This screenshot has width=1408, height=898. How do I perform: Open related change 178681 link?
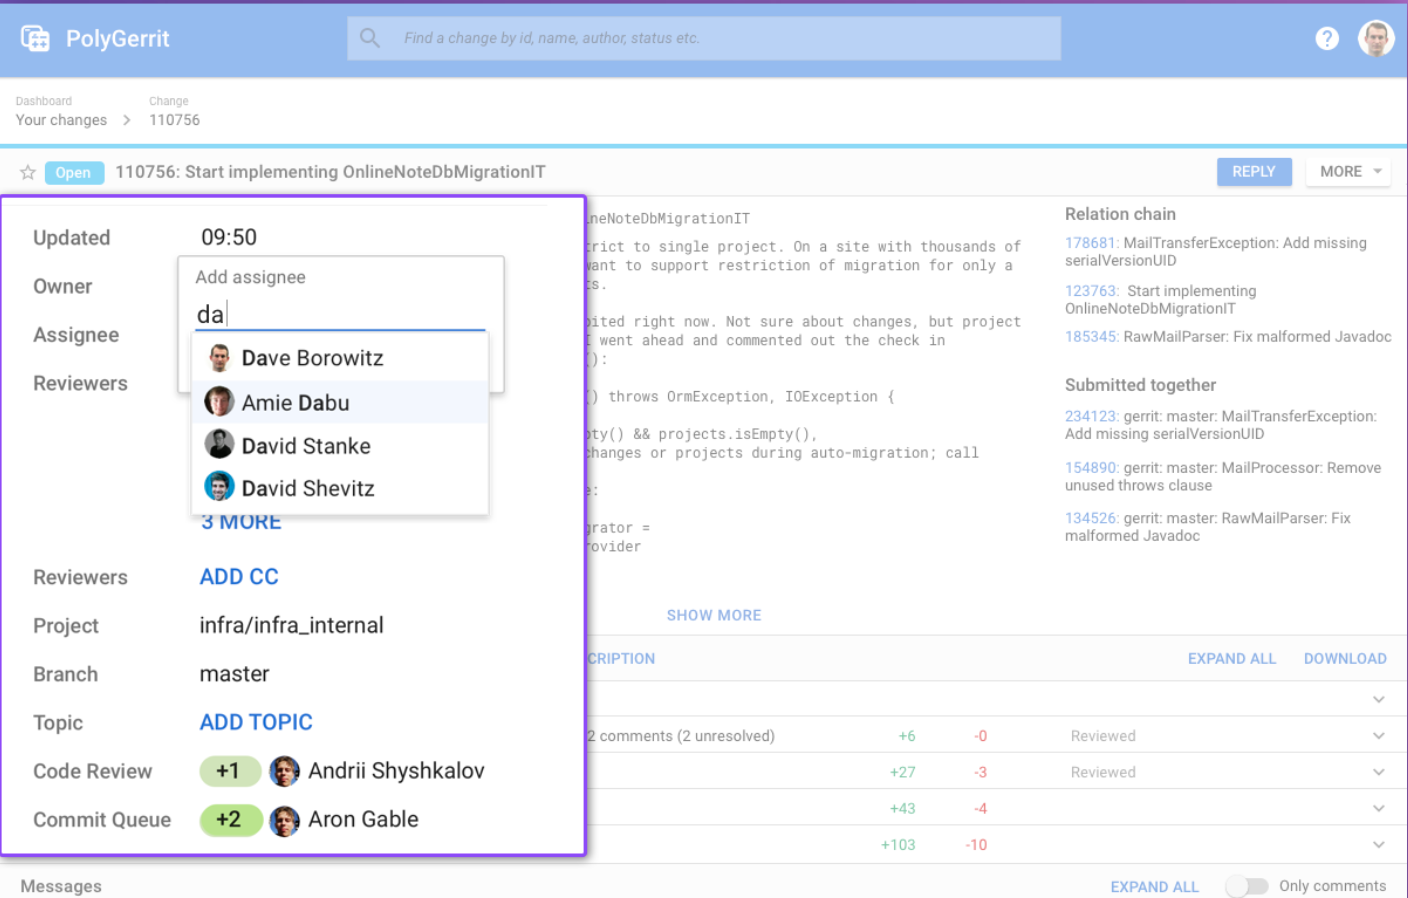[1090, 243]
